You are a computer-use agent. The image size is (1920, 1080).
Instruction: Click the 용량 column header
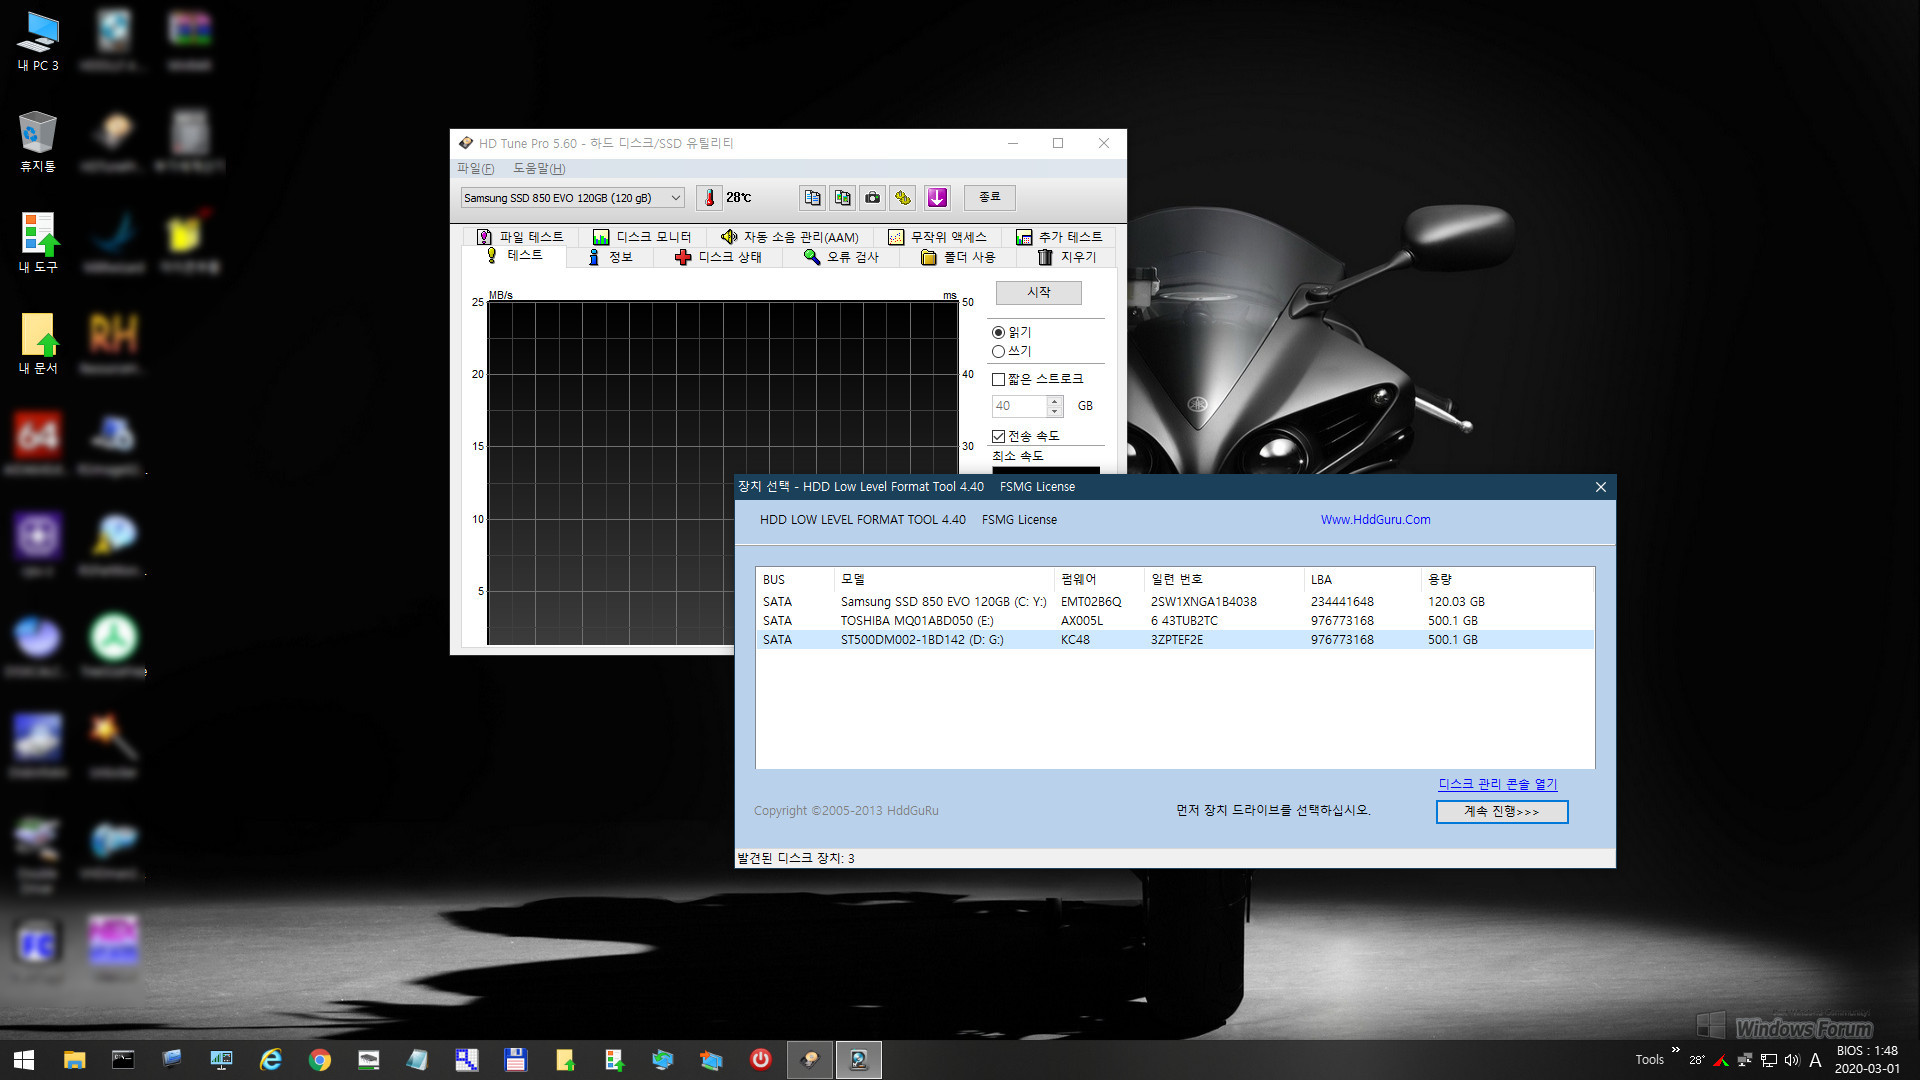pyautogui.click(x=1506, y=579)
